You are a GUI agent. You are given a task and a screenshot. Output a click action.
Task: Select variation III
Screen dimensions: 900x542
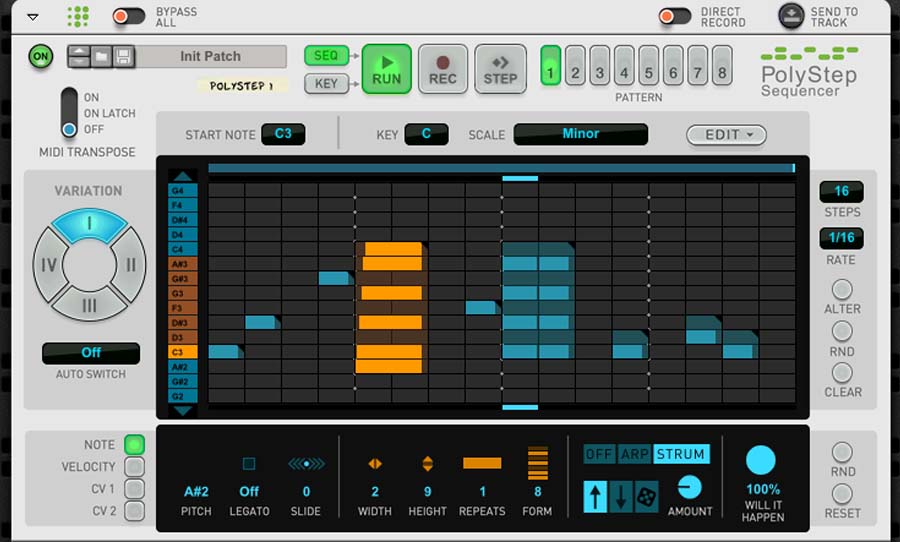(x=90, y=305)
